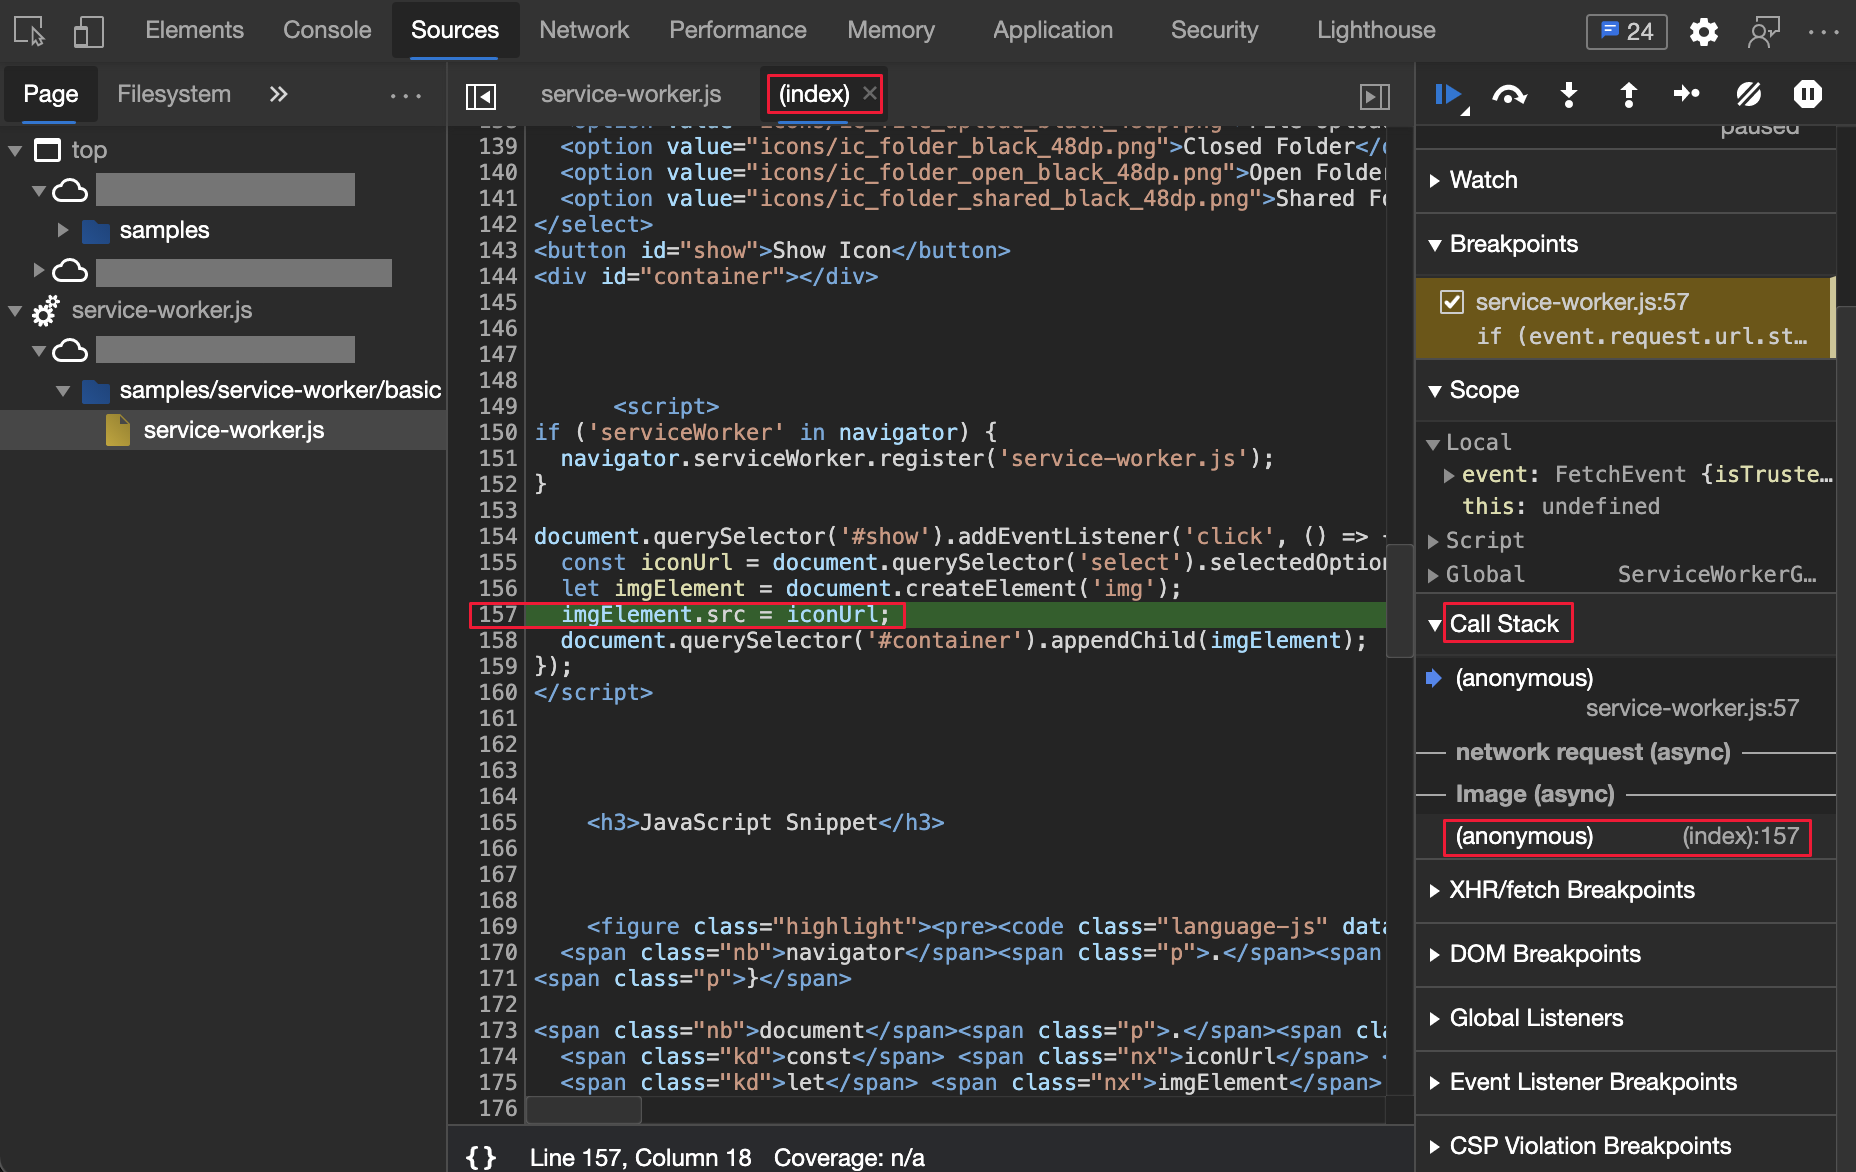Click the step to next statement icon

point(1687,94)
